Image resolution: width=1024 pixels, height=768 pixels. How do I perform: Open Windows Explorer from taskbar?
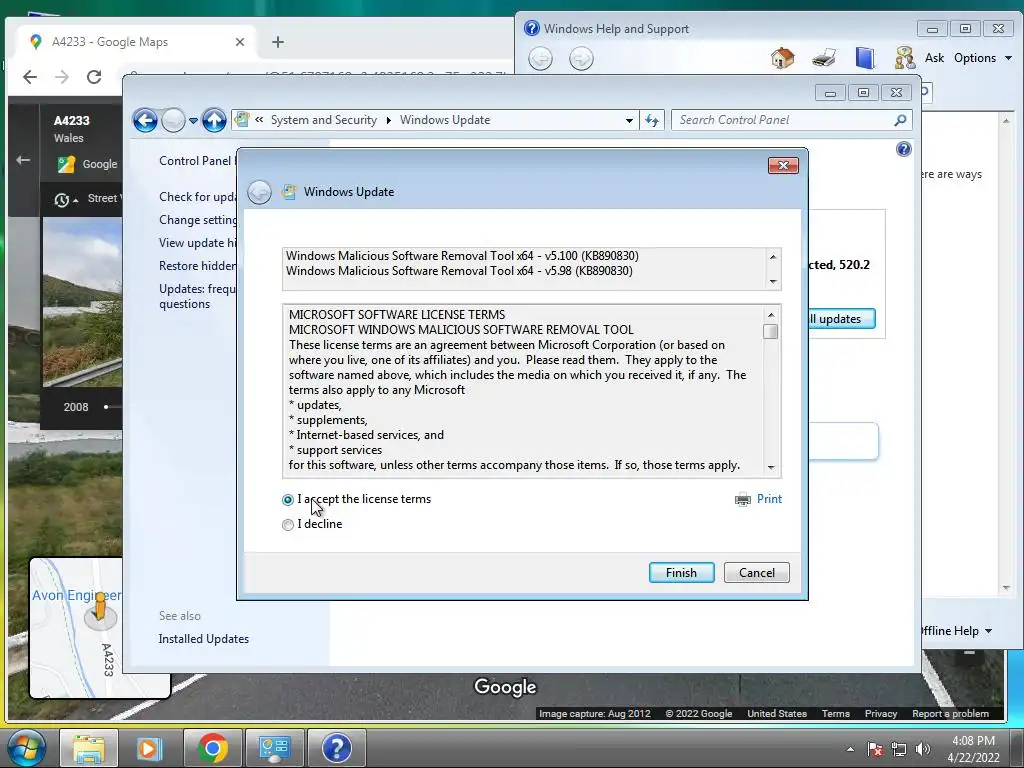88,748
